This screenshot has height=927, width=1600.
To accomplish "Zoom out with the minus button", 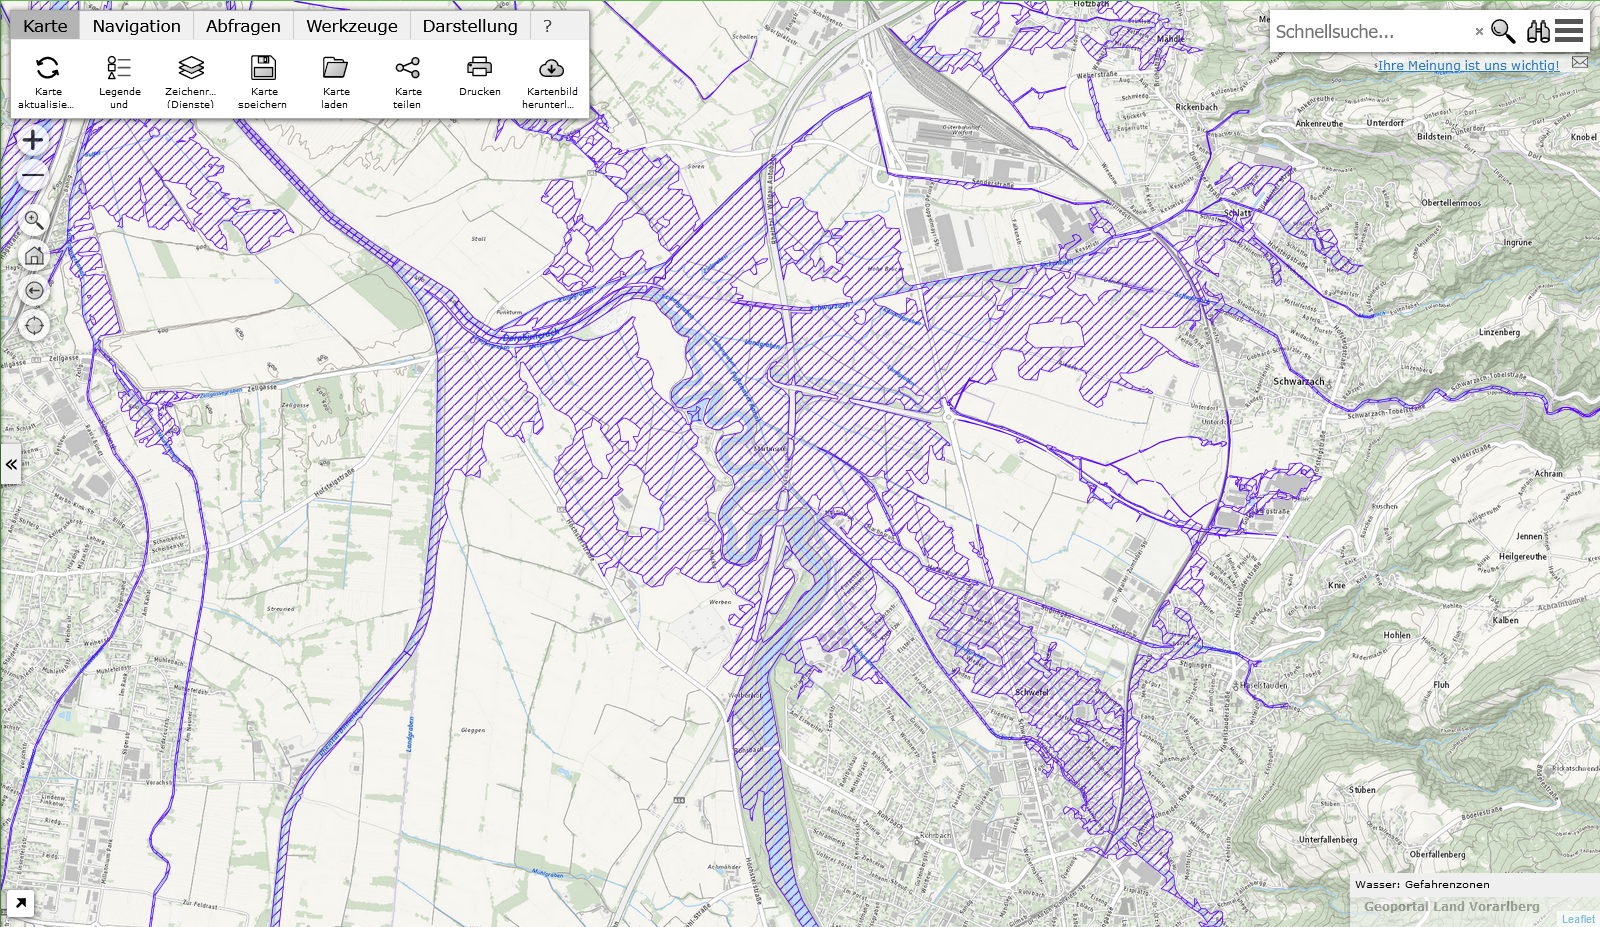I will [33, 175].
